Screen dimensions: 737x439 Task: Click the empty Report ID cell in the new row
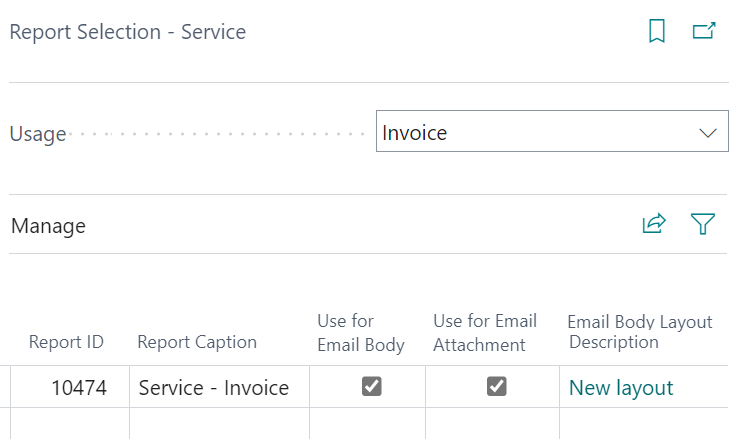click(70, 424)
